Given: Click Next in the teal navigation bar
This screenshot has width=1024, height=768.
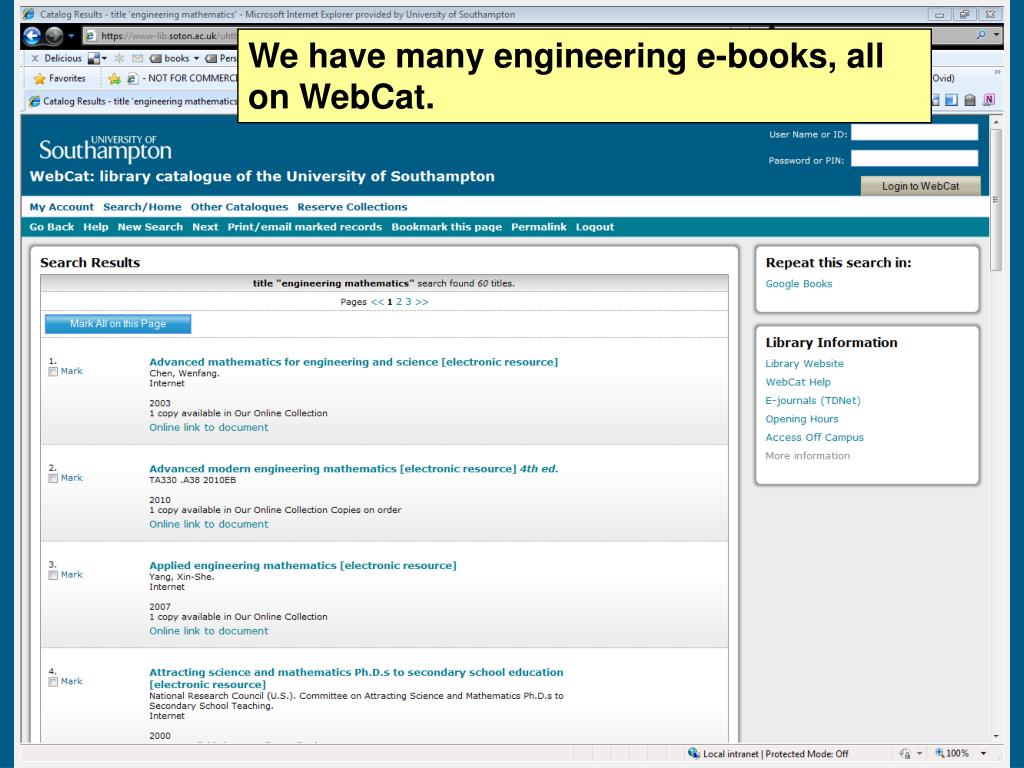Looking at the screenshot, I should pyautogui.click(x=205, y=227).
